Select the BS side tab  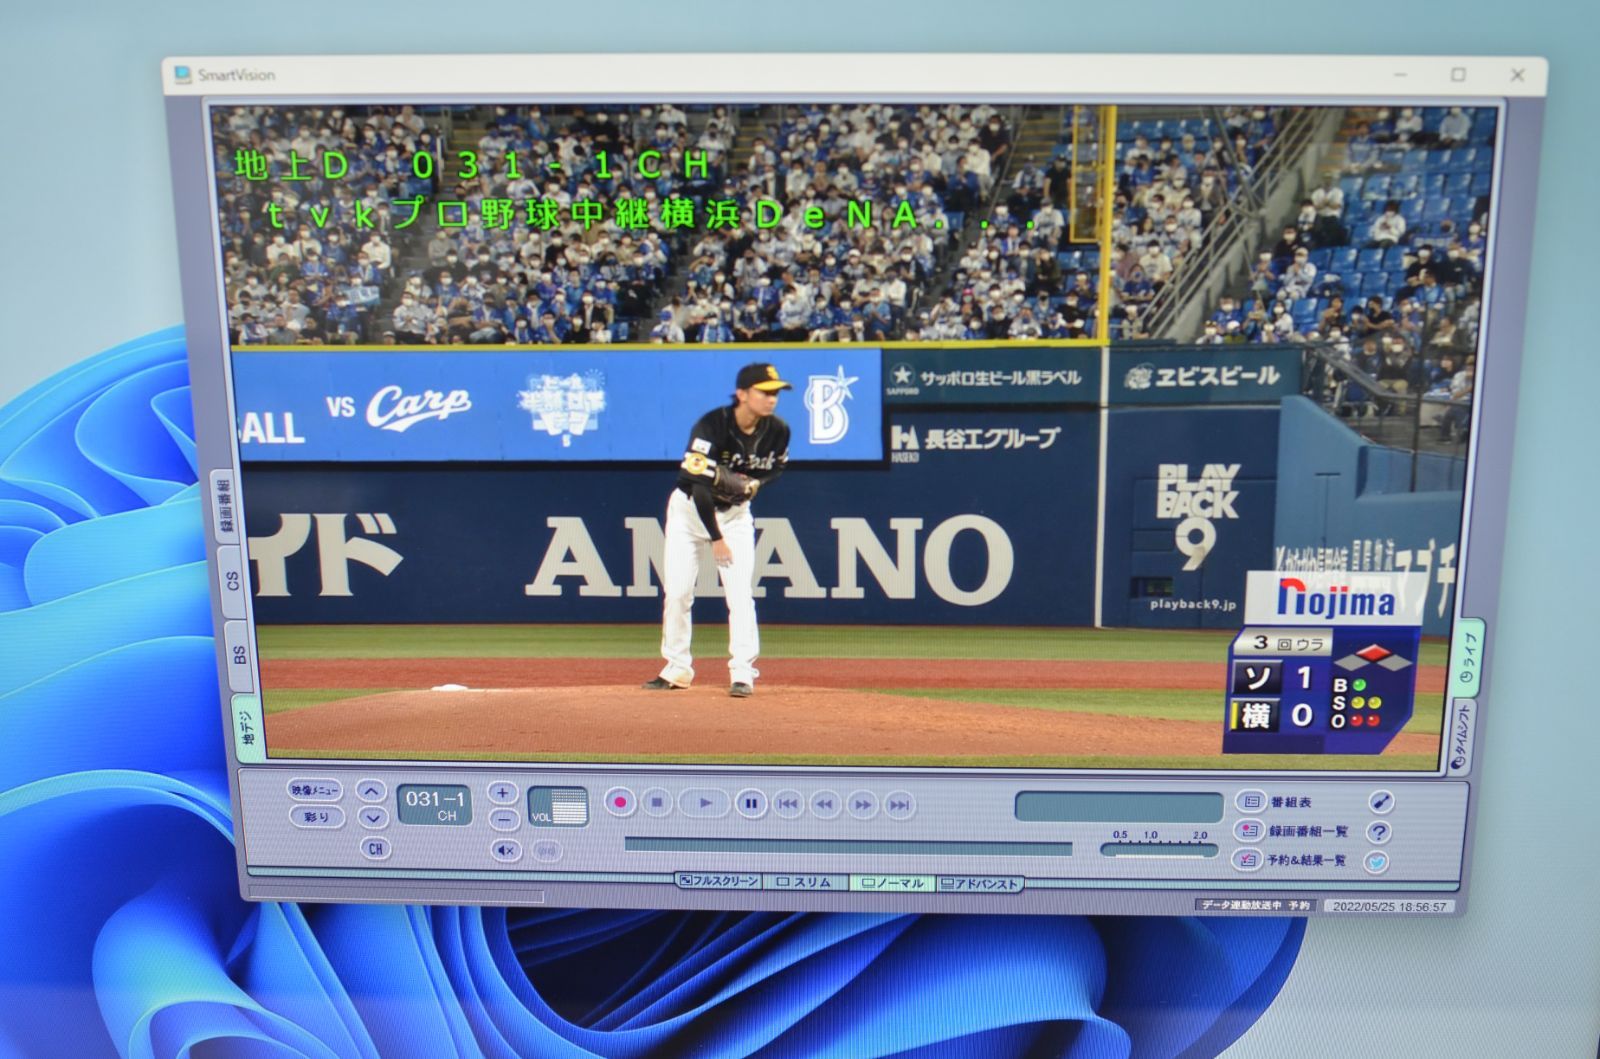coord(238,655)
